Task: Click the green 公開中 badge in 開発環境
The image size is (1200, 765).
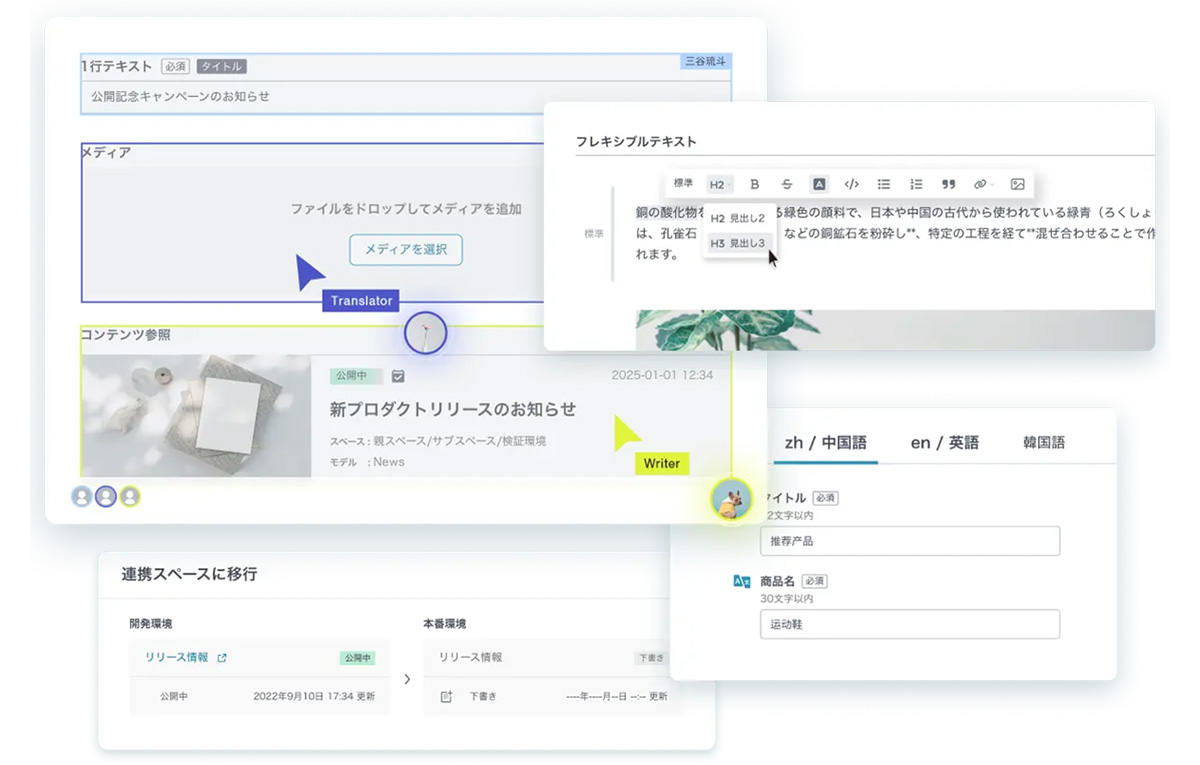Action: point(356,658)
